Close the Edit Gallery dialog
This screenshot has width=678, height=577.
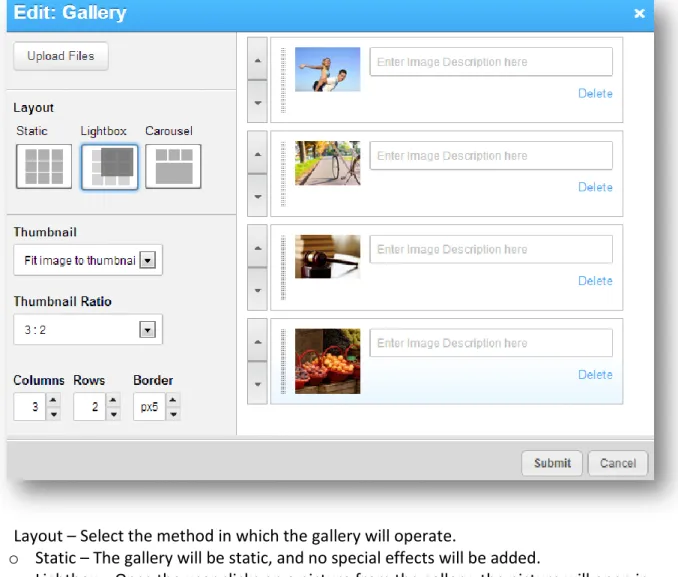(639, 13)
